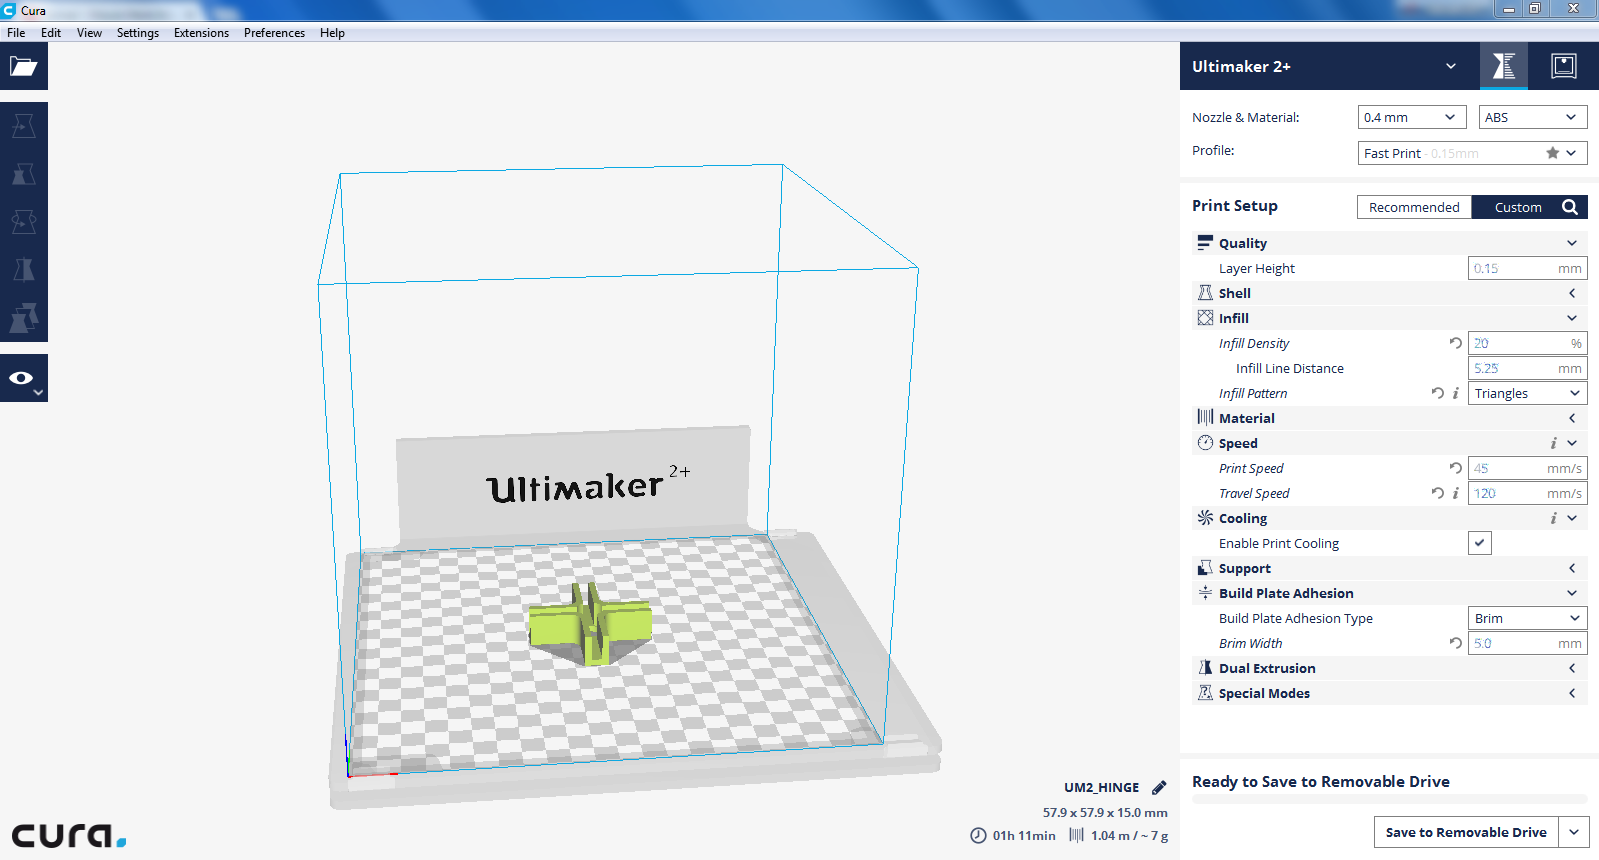The width and height of the screenshot is (1599, 860).
Task: Open the Extensions menu
Action: [201, 33]
